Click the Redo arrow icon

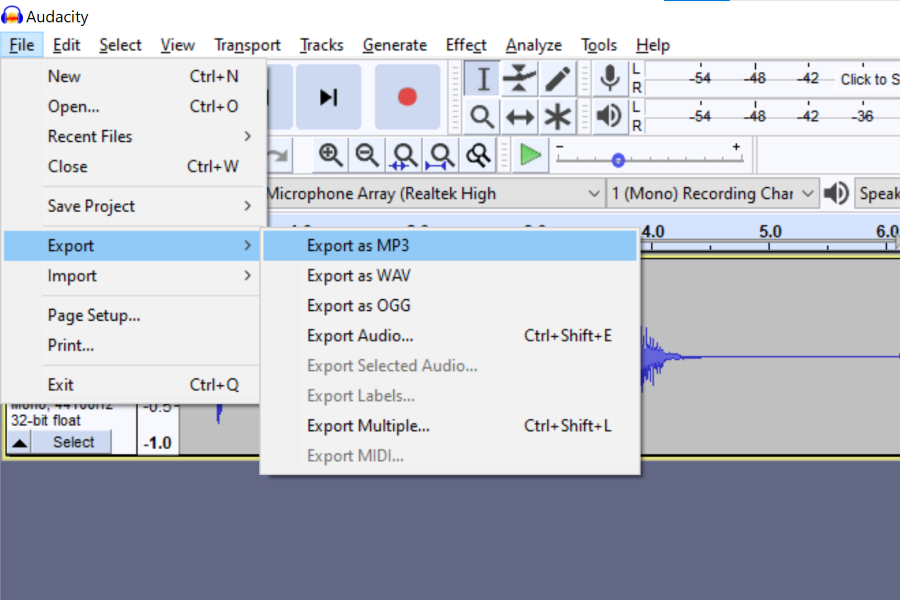pos(280,155)
